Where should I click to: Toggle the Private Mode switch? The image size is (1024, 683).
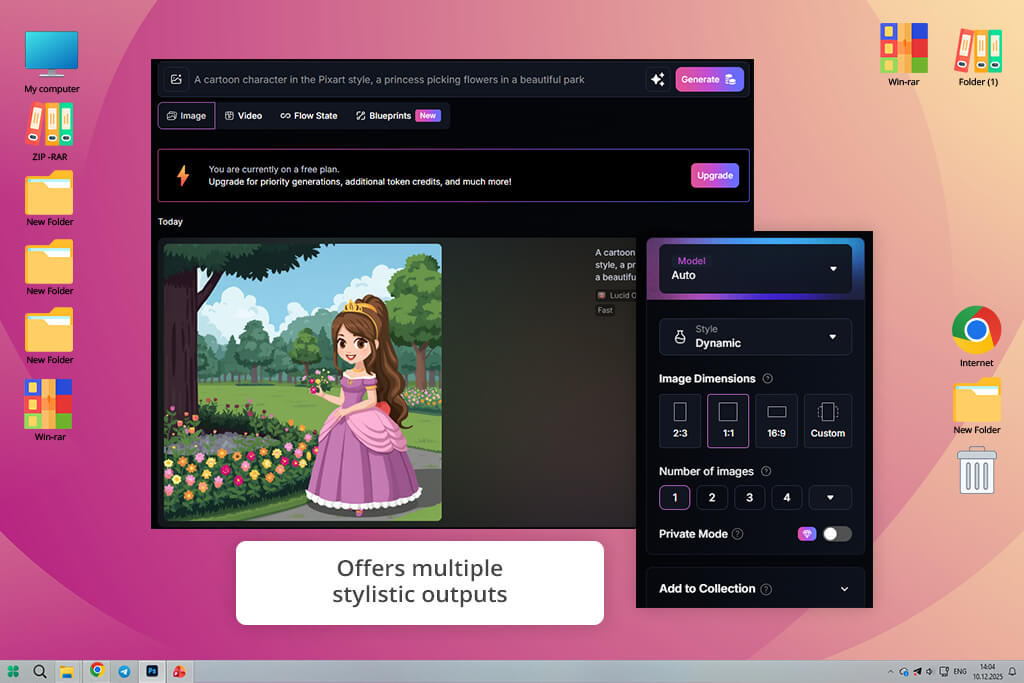pyautogui.click(x=837, y=534)
